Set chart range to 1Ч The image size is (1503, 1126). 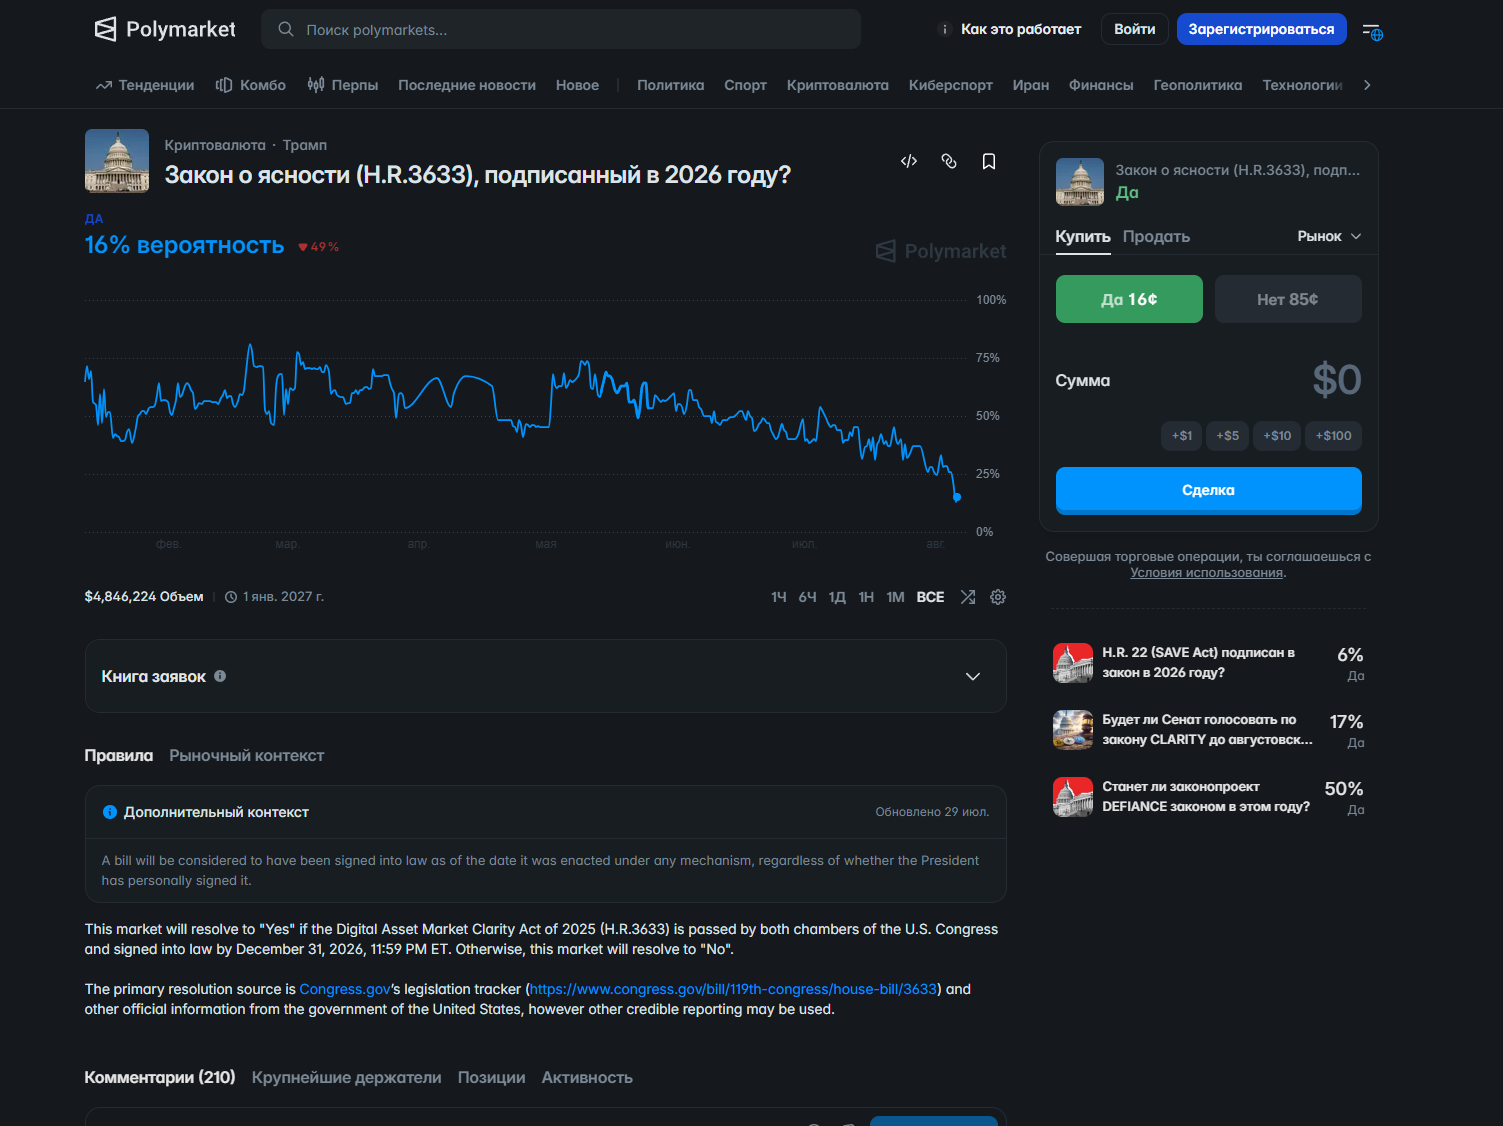[779, 597]
